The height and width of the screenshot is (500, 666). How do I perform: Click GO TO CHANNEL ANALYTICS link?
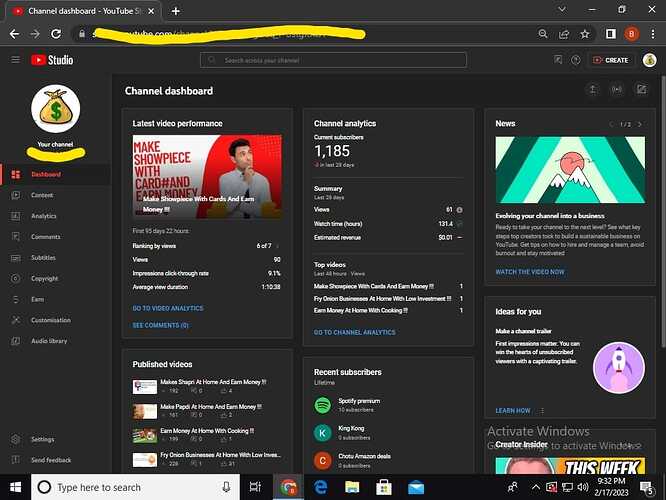pos(355,332)
